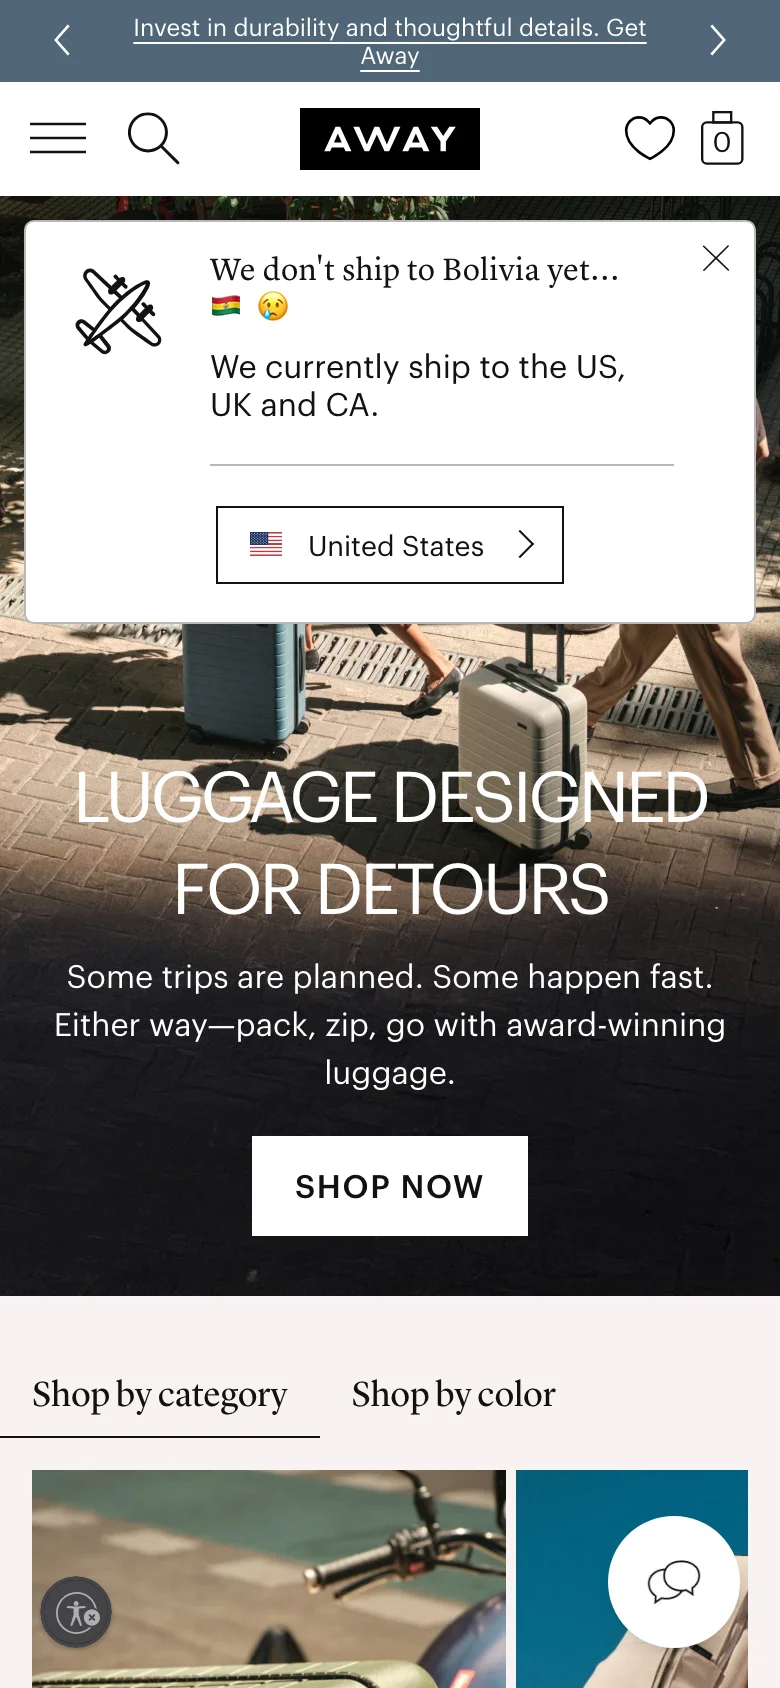
Task: Dismiss the Bolivia shipping notice
Action: click(x=716, y=258)
